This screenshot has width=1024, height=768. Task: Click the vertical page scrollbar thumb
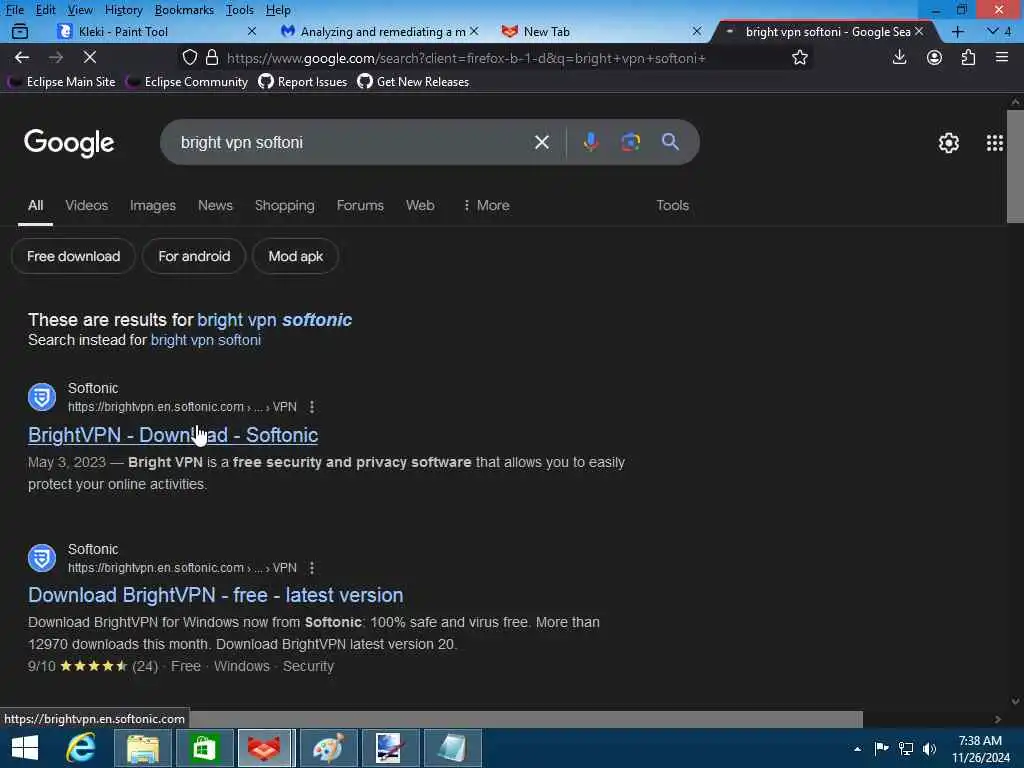click(1015, 167)
